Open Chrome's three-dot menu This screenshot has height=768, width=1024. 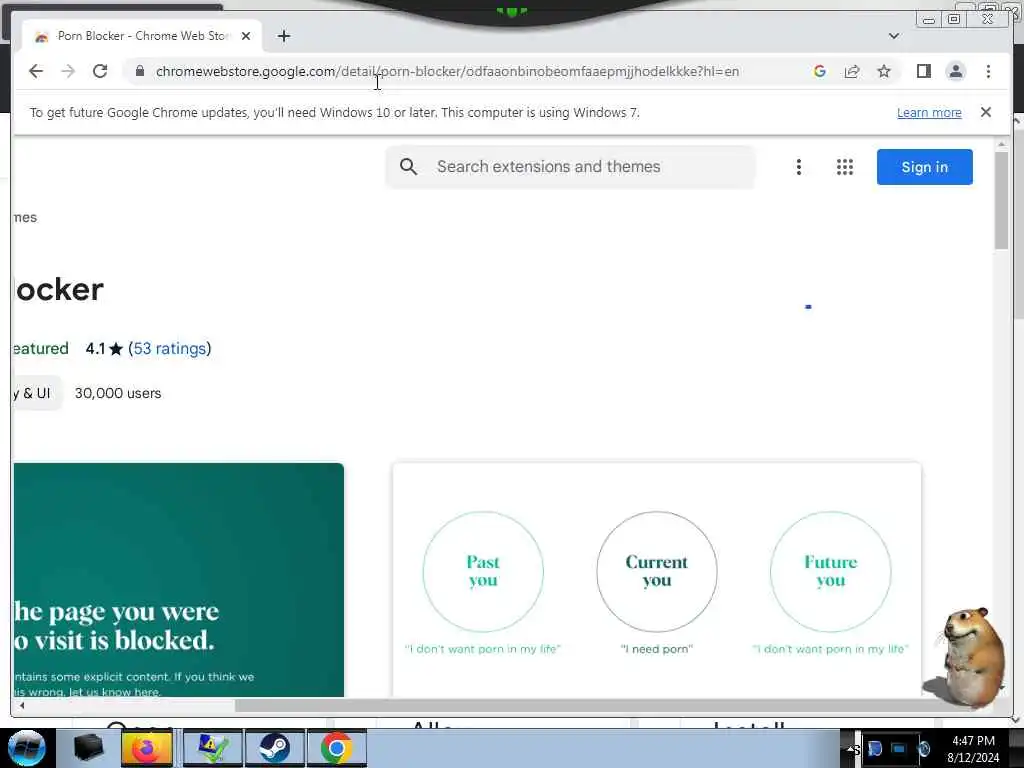988,71
